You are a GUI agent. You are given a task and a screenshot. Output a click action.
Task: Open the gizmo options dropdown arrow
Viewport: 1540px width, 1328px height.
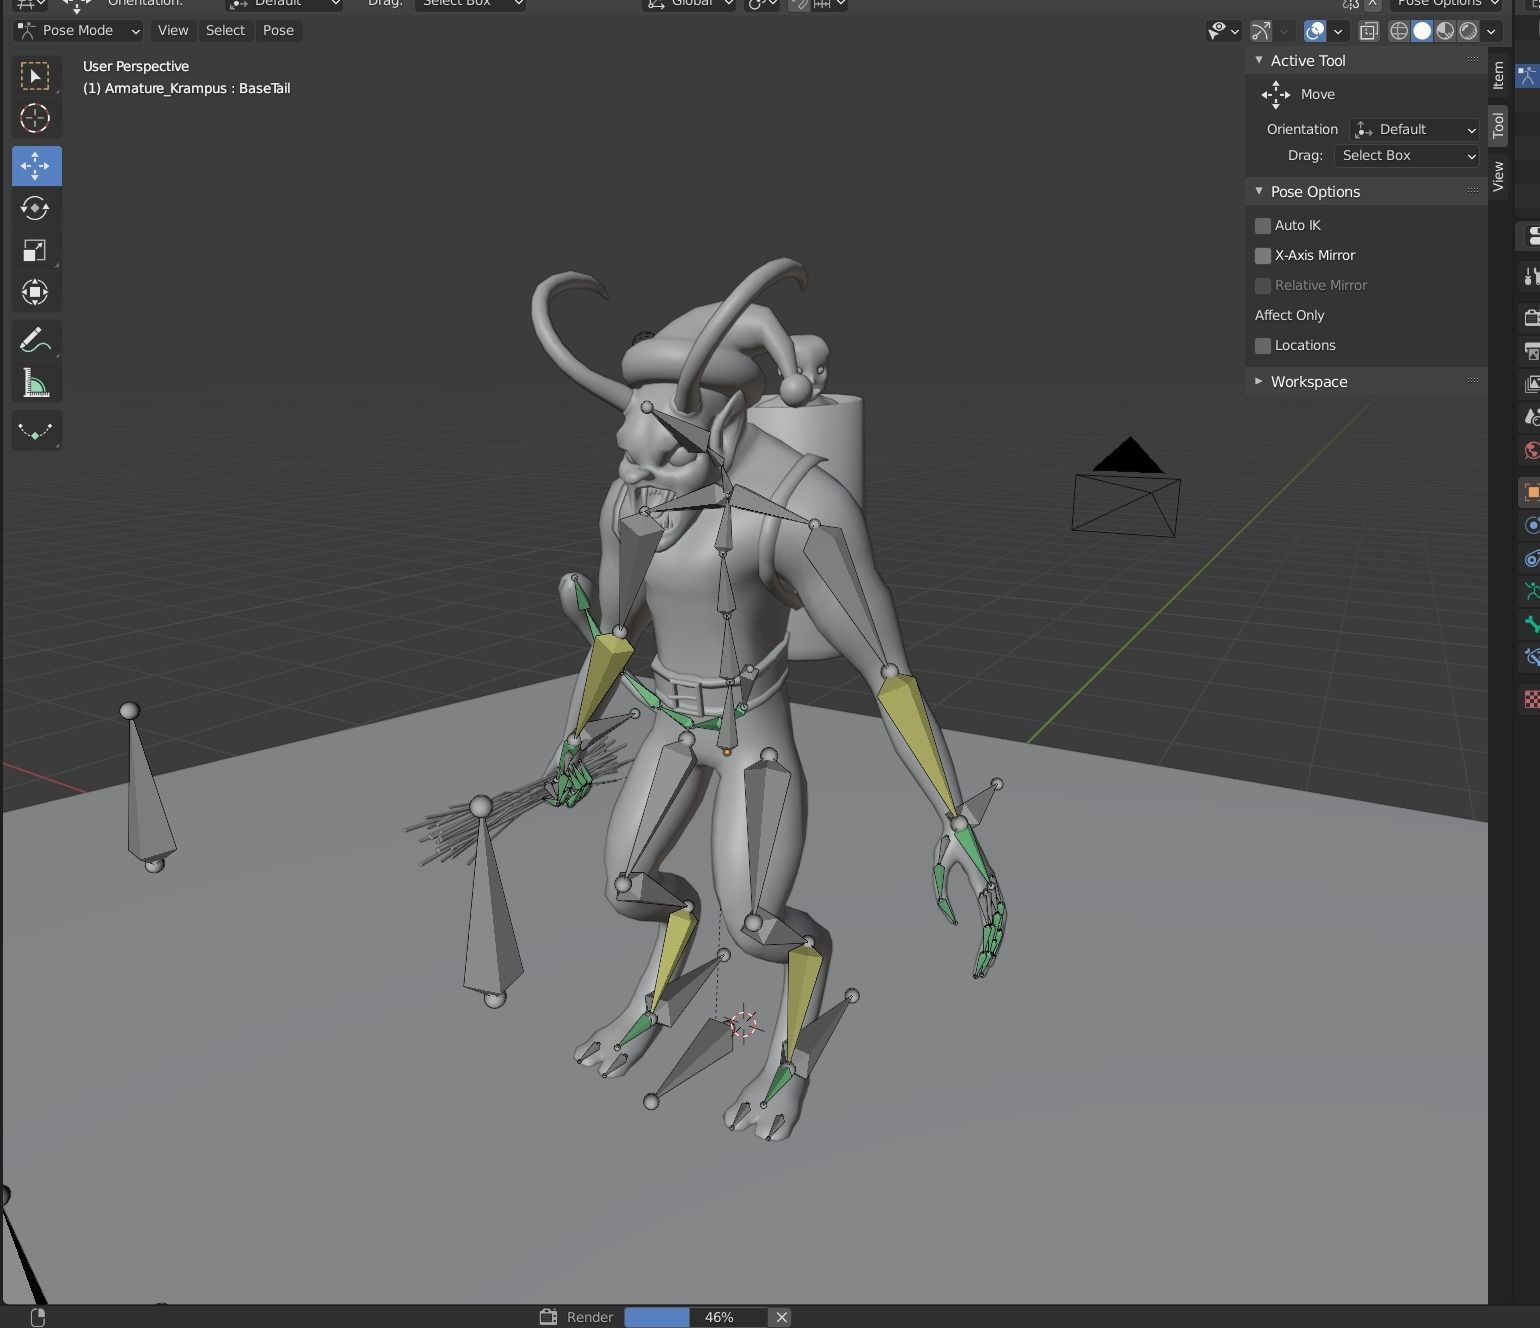click(1284, 31)
